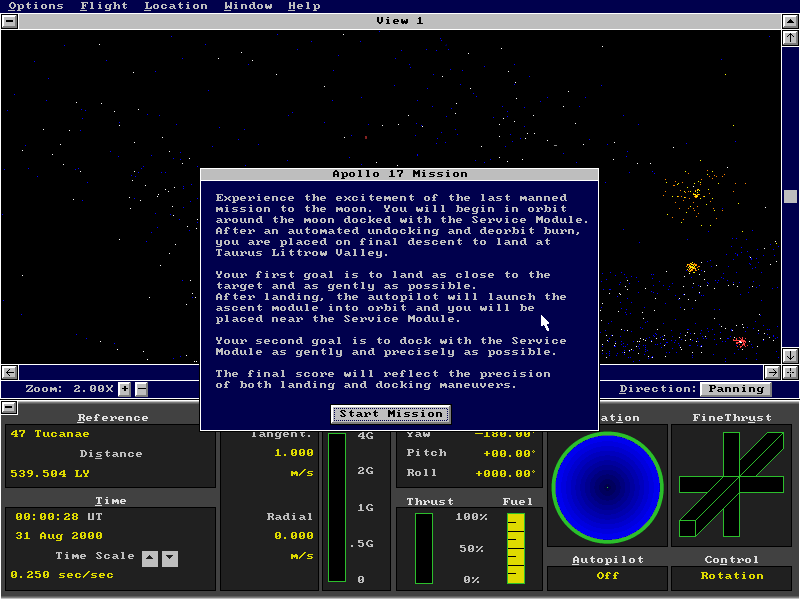The image size is (800, 600).
Task: Click the Autopilot label
Action: pos(607,560)
